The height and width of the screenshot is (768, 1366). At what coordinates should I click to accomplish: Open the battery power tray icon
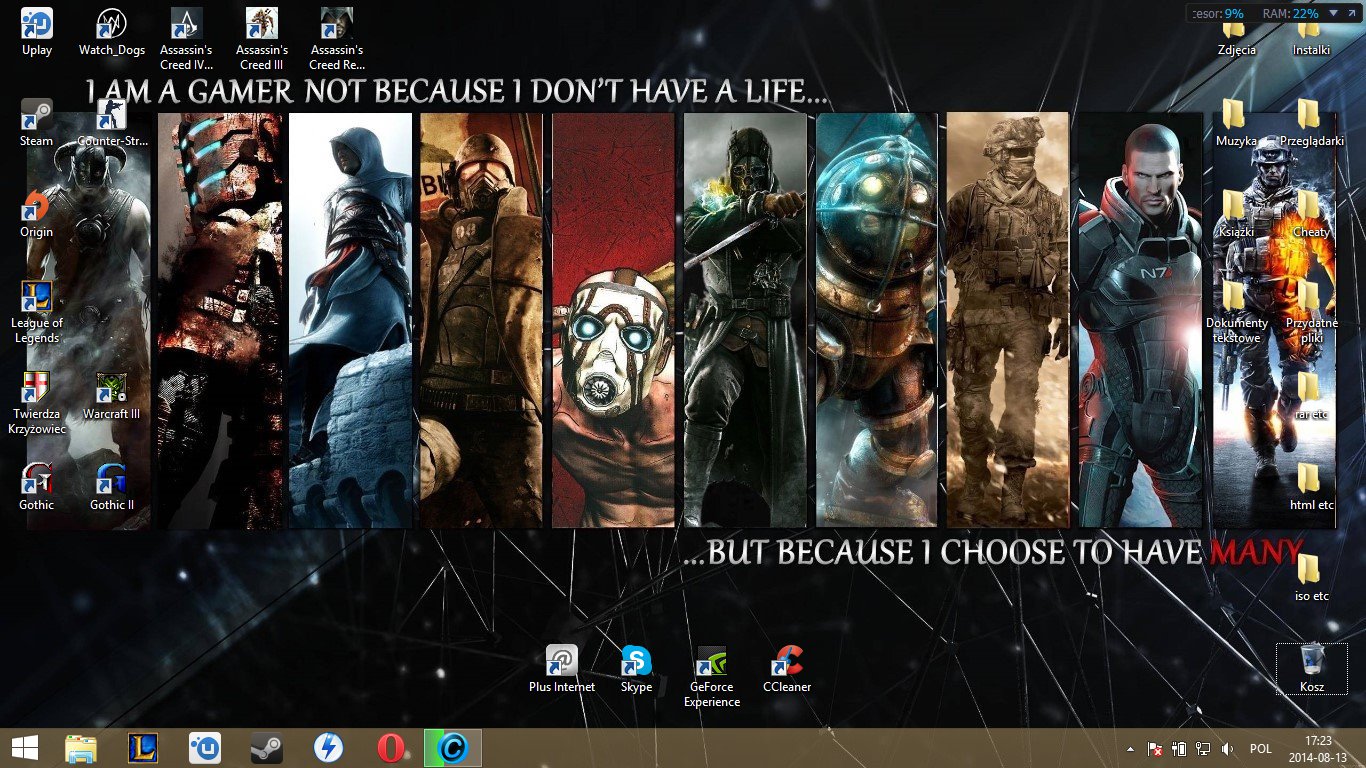pos(1178,749)
